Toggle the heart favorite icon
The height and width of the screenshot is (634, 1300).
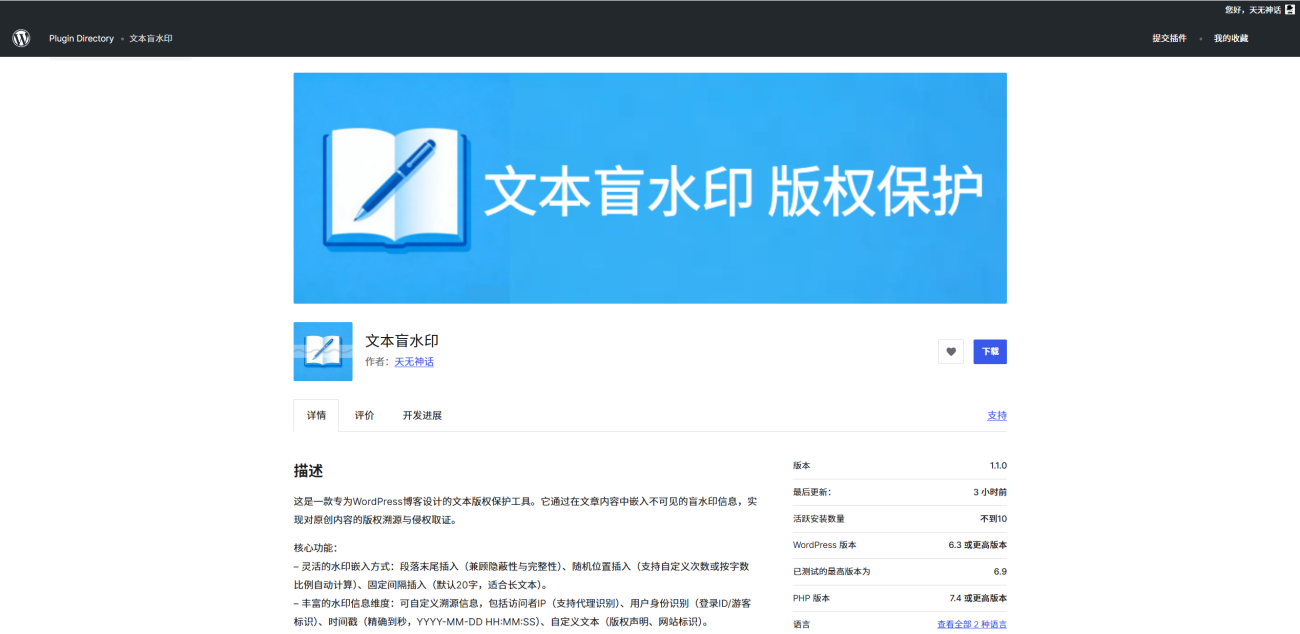(x=950, y=351)
